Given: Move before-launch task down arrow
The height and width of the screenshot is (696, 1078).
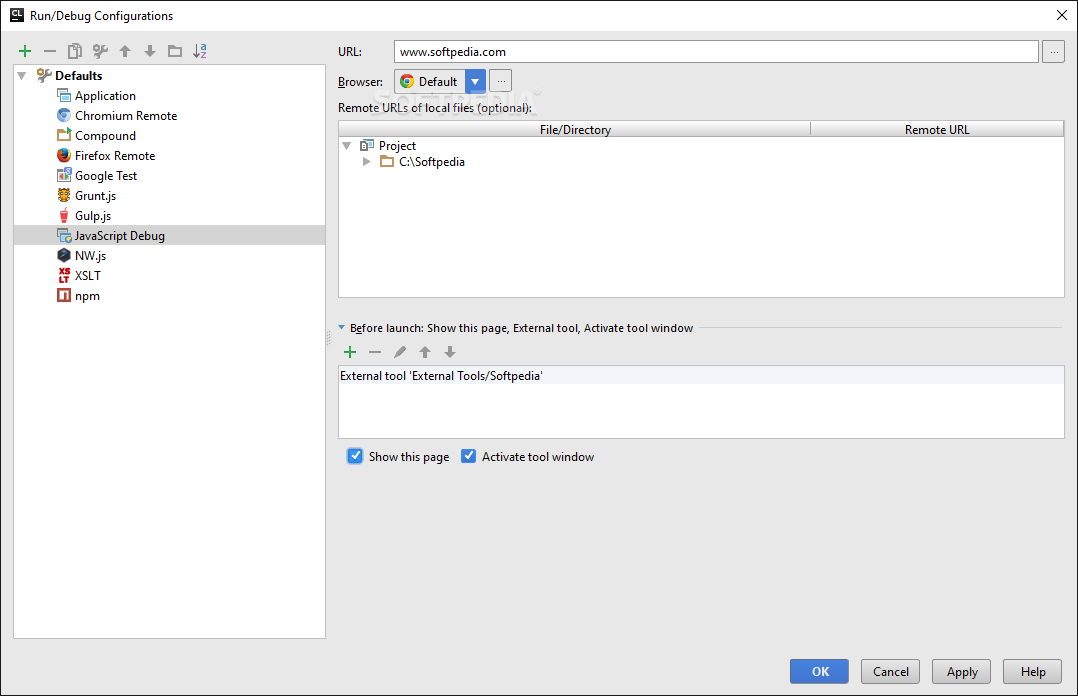Looking at the screenshot, I should click(x=450, y=352).
